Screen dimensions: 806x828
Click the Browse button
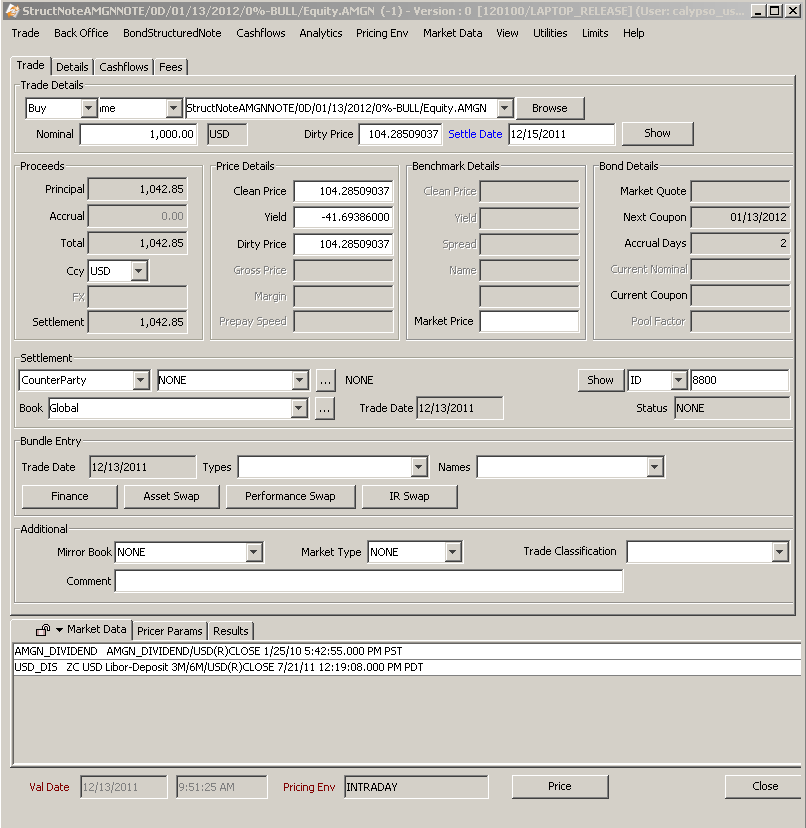[x=550, y=108]
